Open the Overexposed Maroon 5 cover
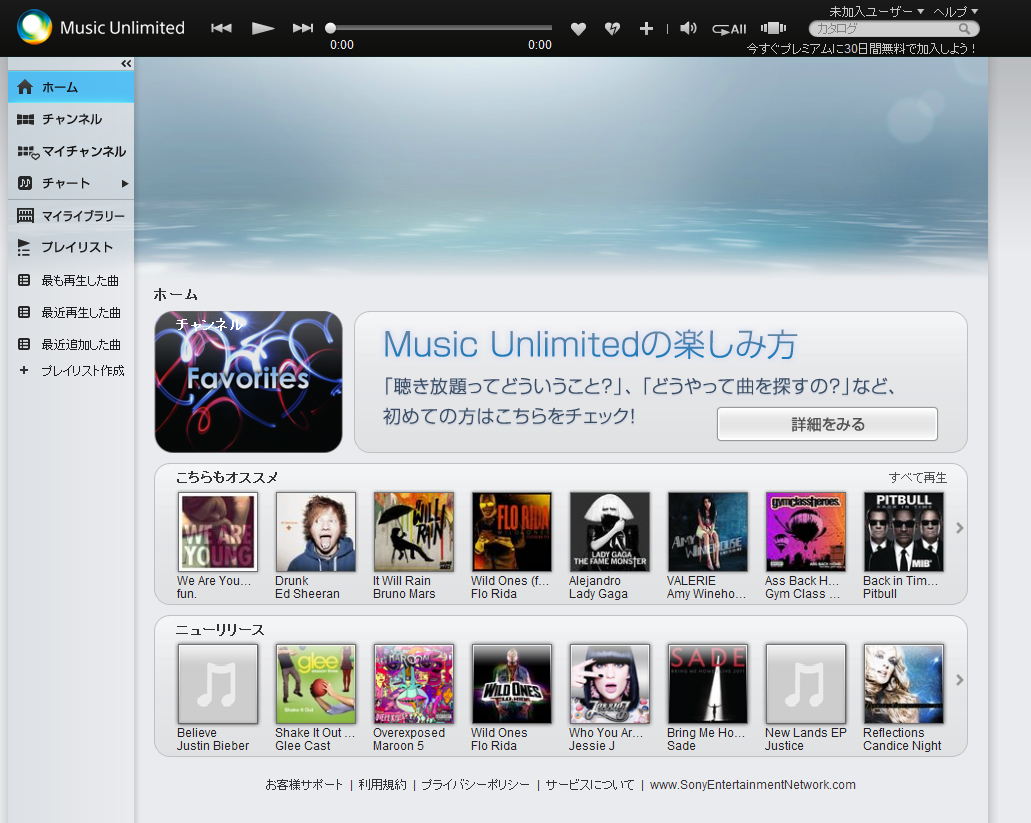The height and width of the screenshot is (823, 1031). coord(414,684)
